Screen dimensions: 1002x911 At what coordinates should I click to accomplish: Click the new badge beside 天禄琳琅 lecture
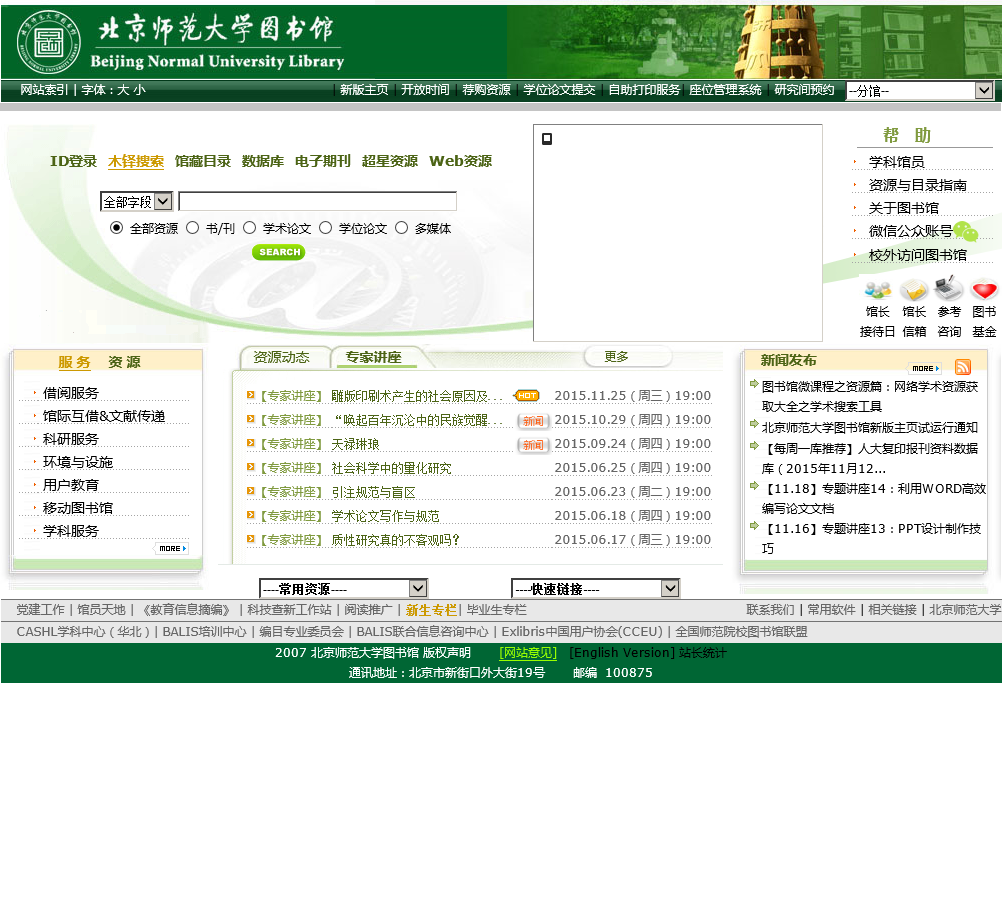click(533, 445)
